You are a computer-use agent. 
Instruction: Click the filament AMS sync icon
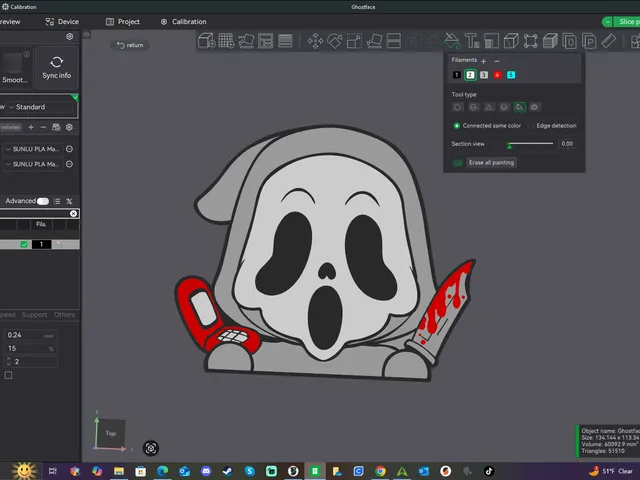click(x=56, y=127)
